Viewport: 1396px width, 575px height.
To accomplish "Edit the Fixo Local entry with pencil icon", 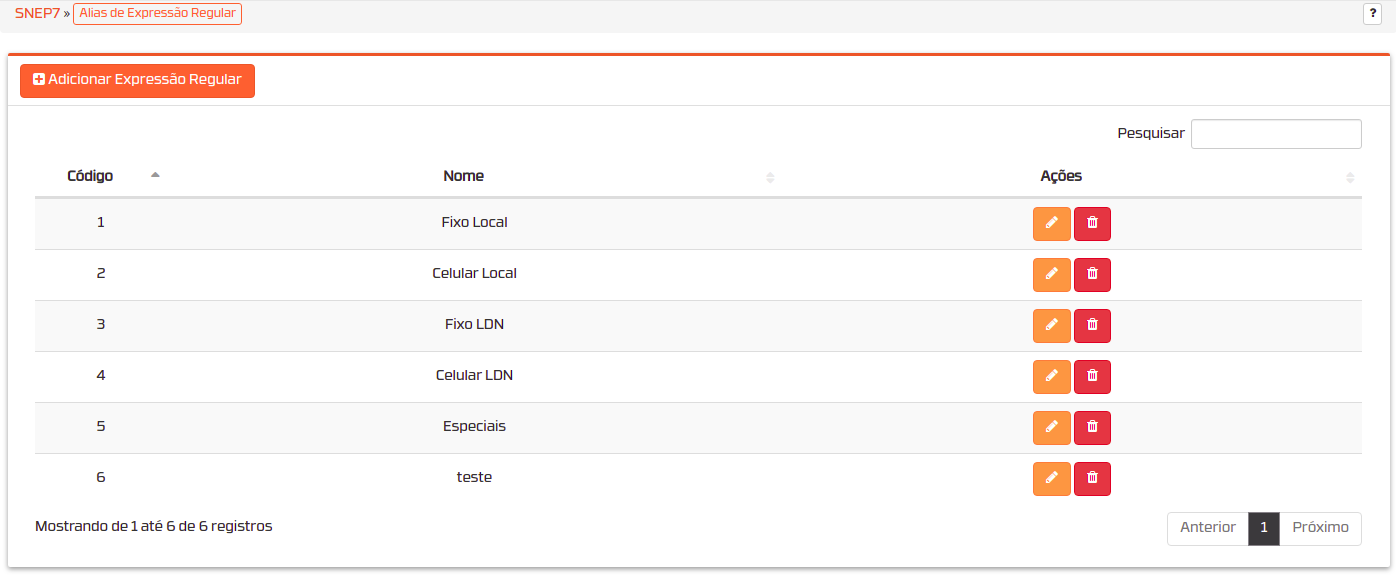I will coord(1051,224).
